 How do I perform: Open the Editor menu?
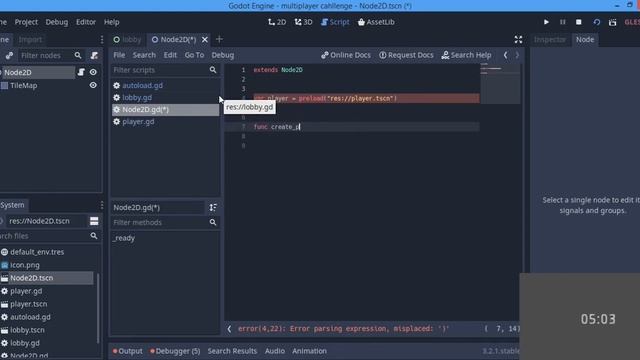pos(86,22)
